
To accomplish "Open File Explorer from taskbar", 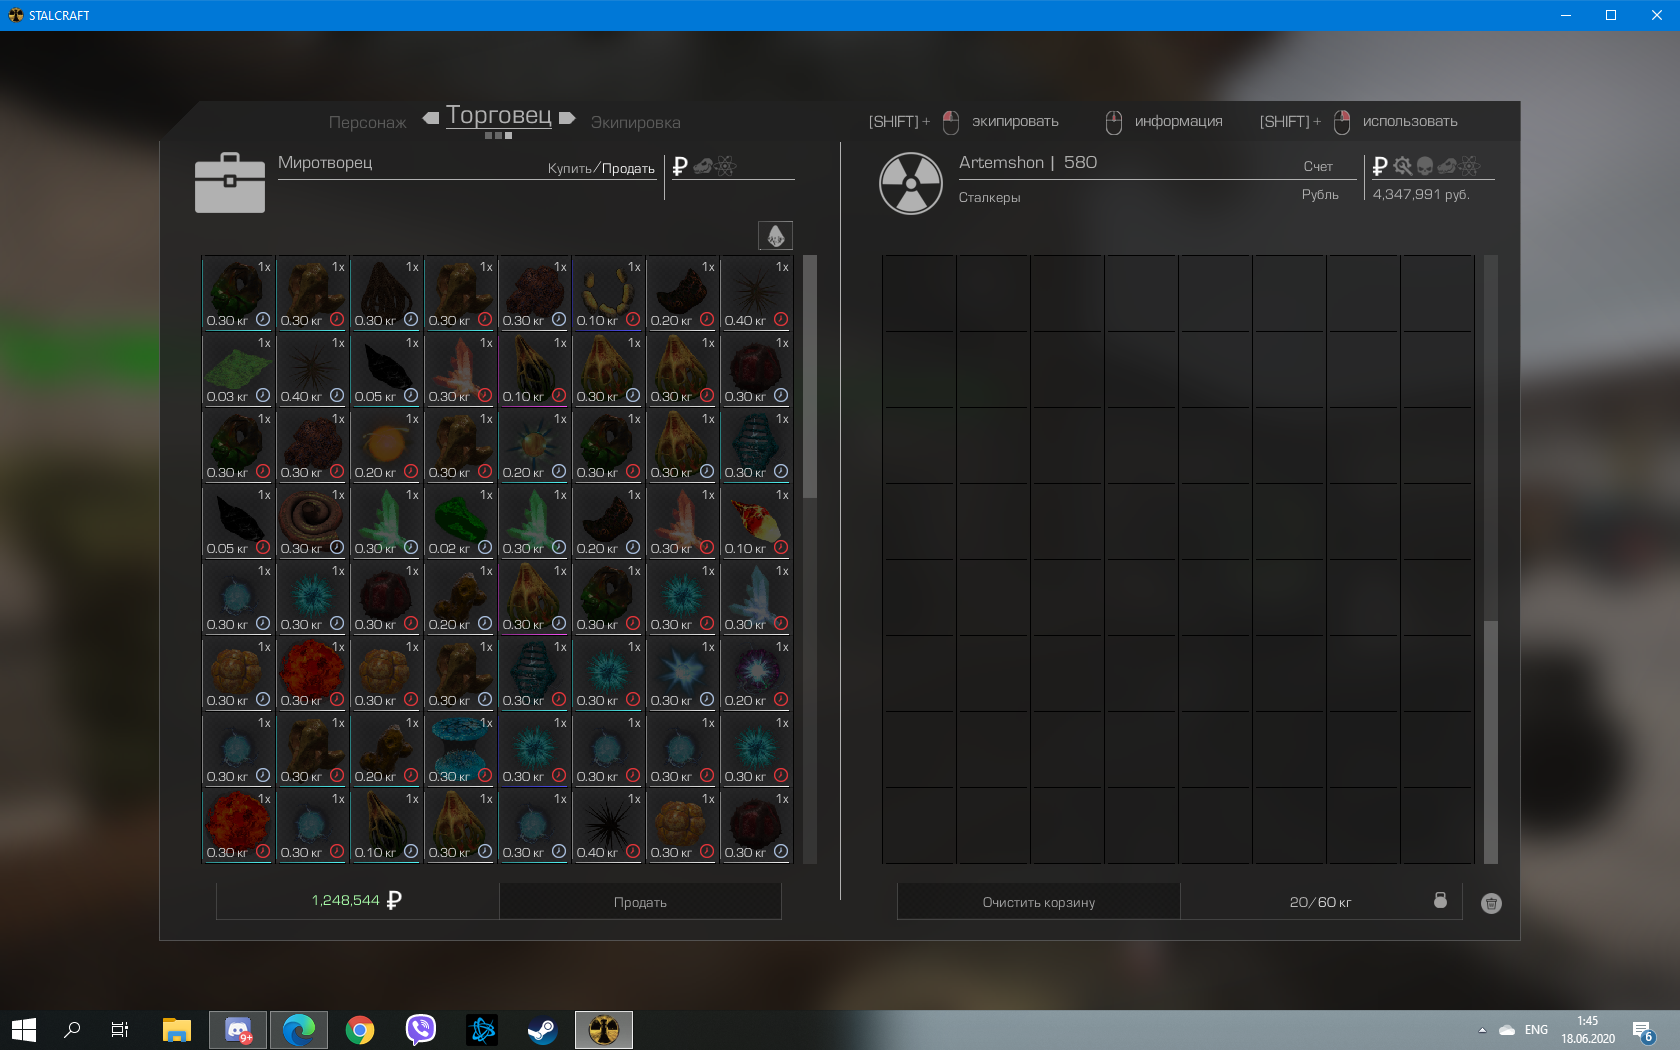I will [x=177, y=1030].
